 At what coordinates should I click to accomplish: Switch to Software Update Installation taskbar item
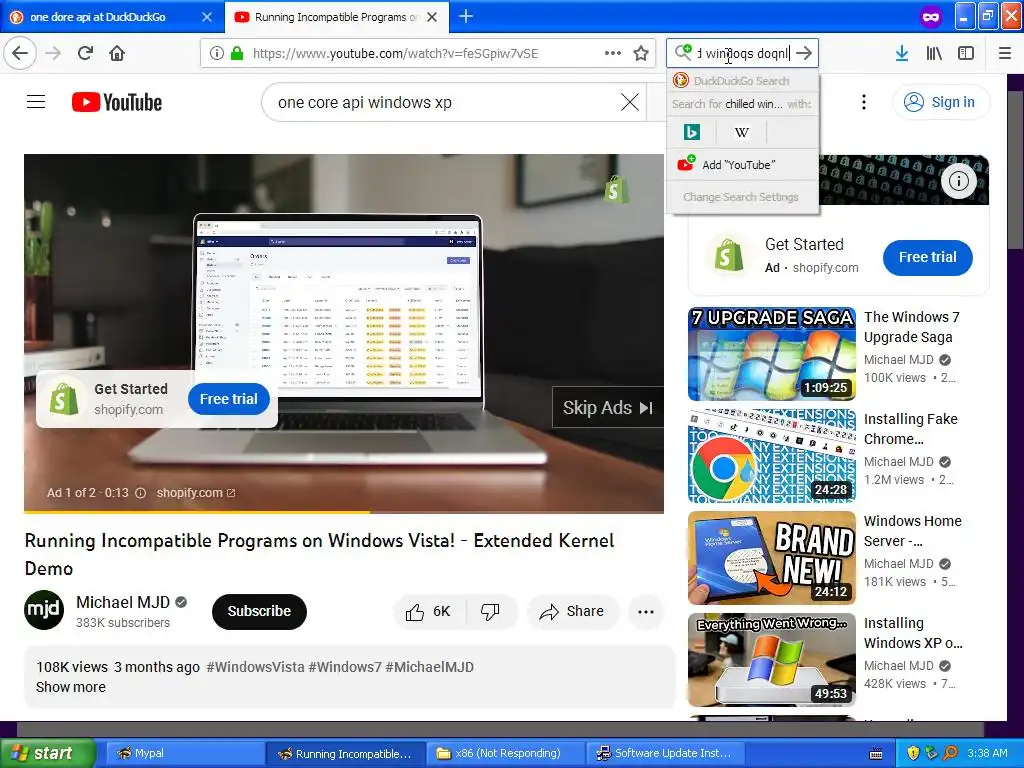pos(665,753)
